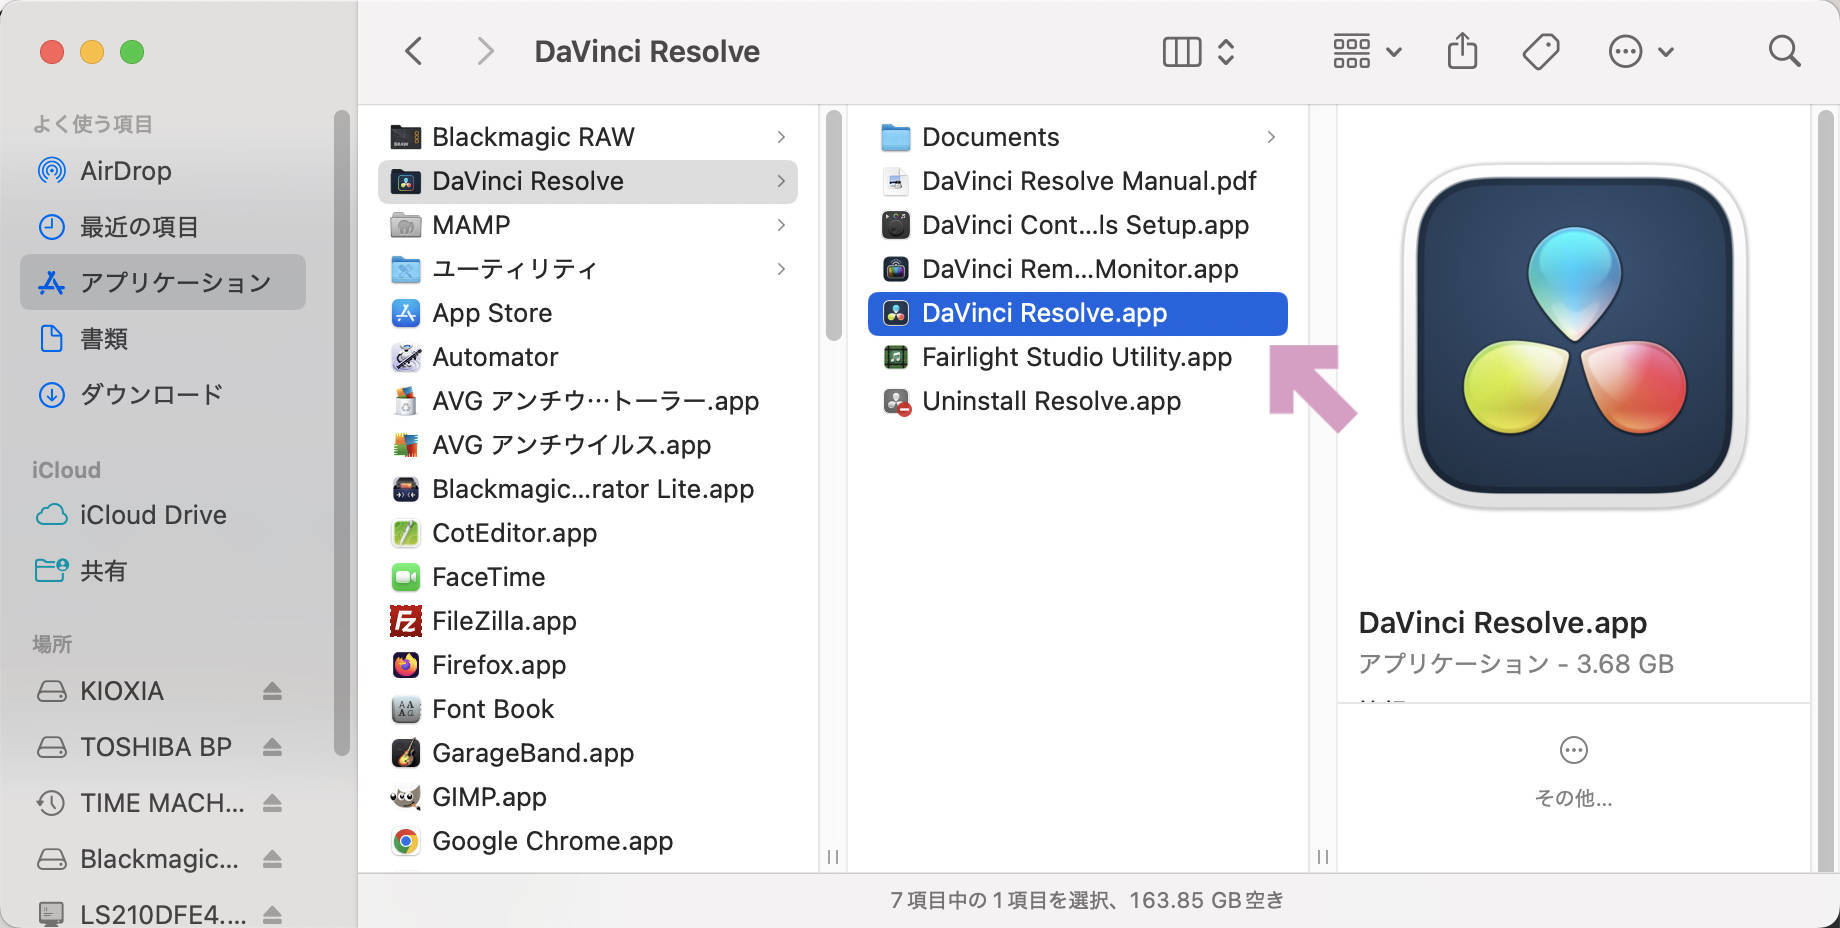Expand the Documents folder chevron
The width and height of the screenshot is (1840, 928).
point(1272,137)
